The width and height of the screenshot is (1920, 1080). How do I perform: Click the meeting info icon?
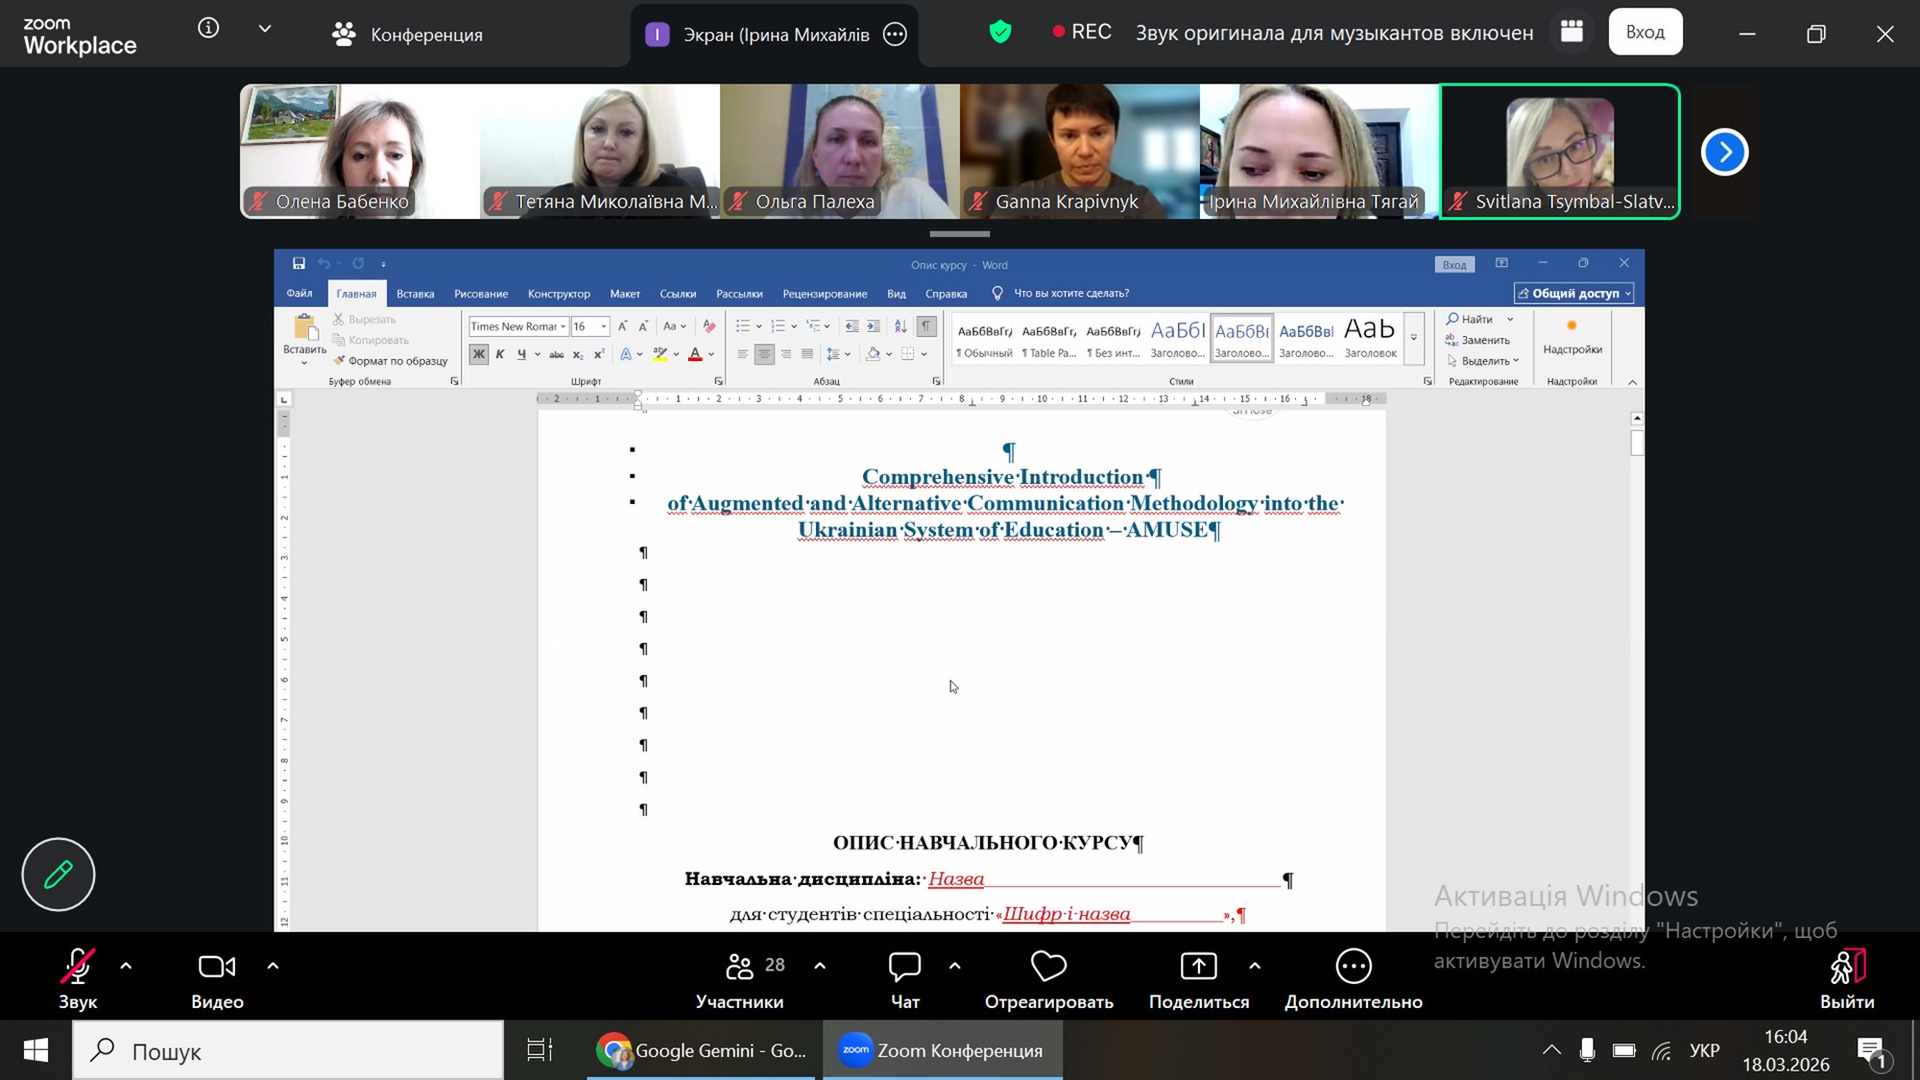(208, 28)
